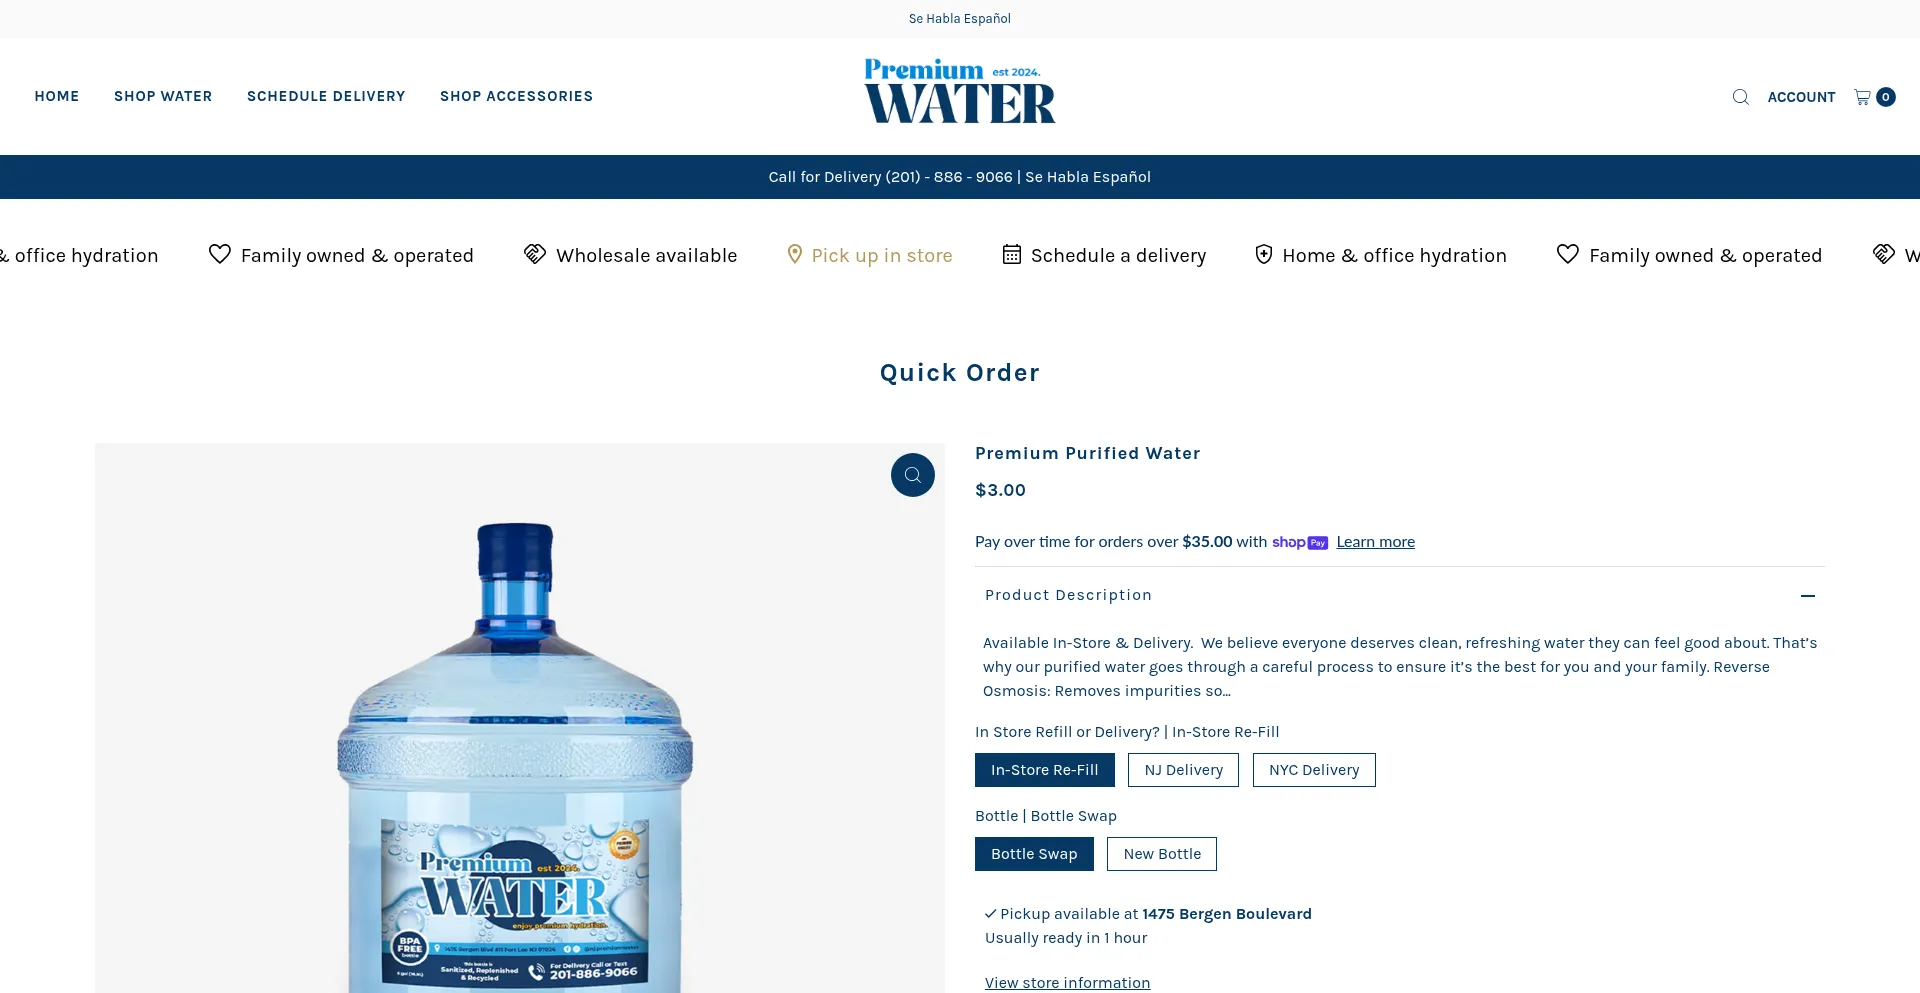Screen dimensions: 1920x993
Task: Click the location pin icon for pickup
Action: tap(795, 254)
